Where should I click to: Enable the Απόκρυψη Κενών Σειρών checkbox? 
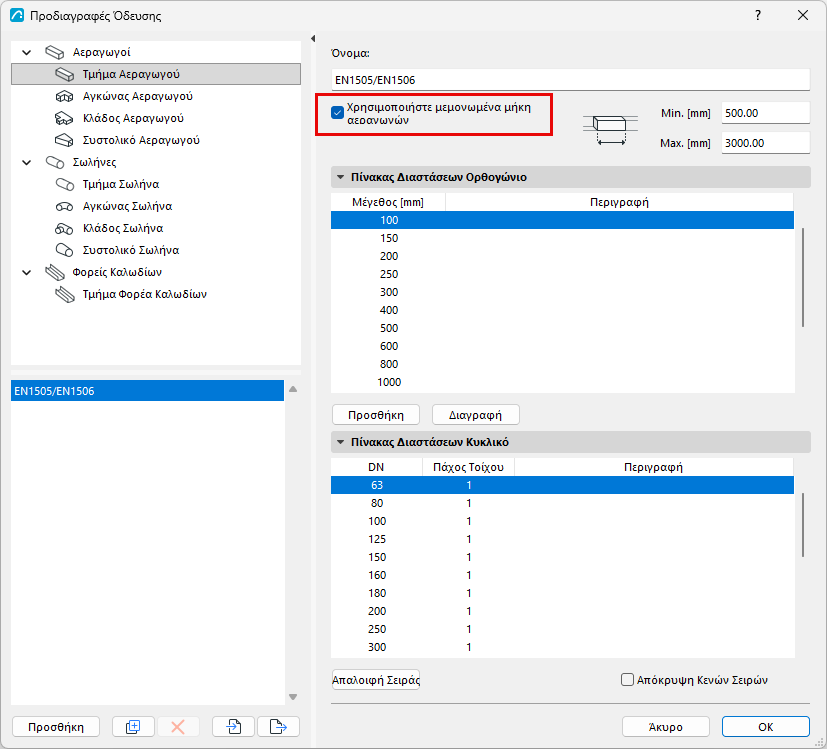pyautogui.click(x=627, y=680)
